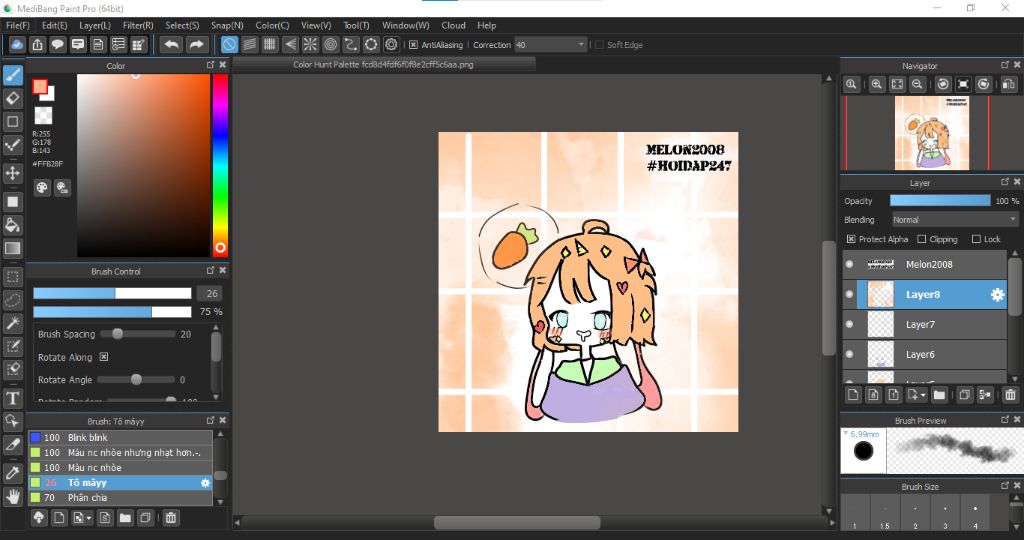
Task: Delete brush with the Brush panel trash icon
Action: (x=170, y=518)
